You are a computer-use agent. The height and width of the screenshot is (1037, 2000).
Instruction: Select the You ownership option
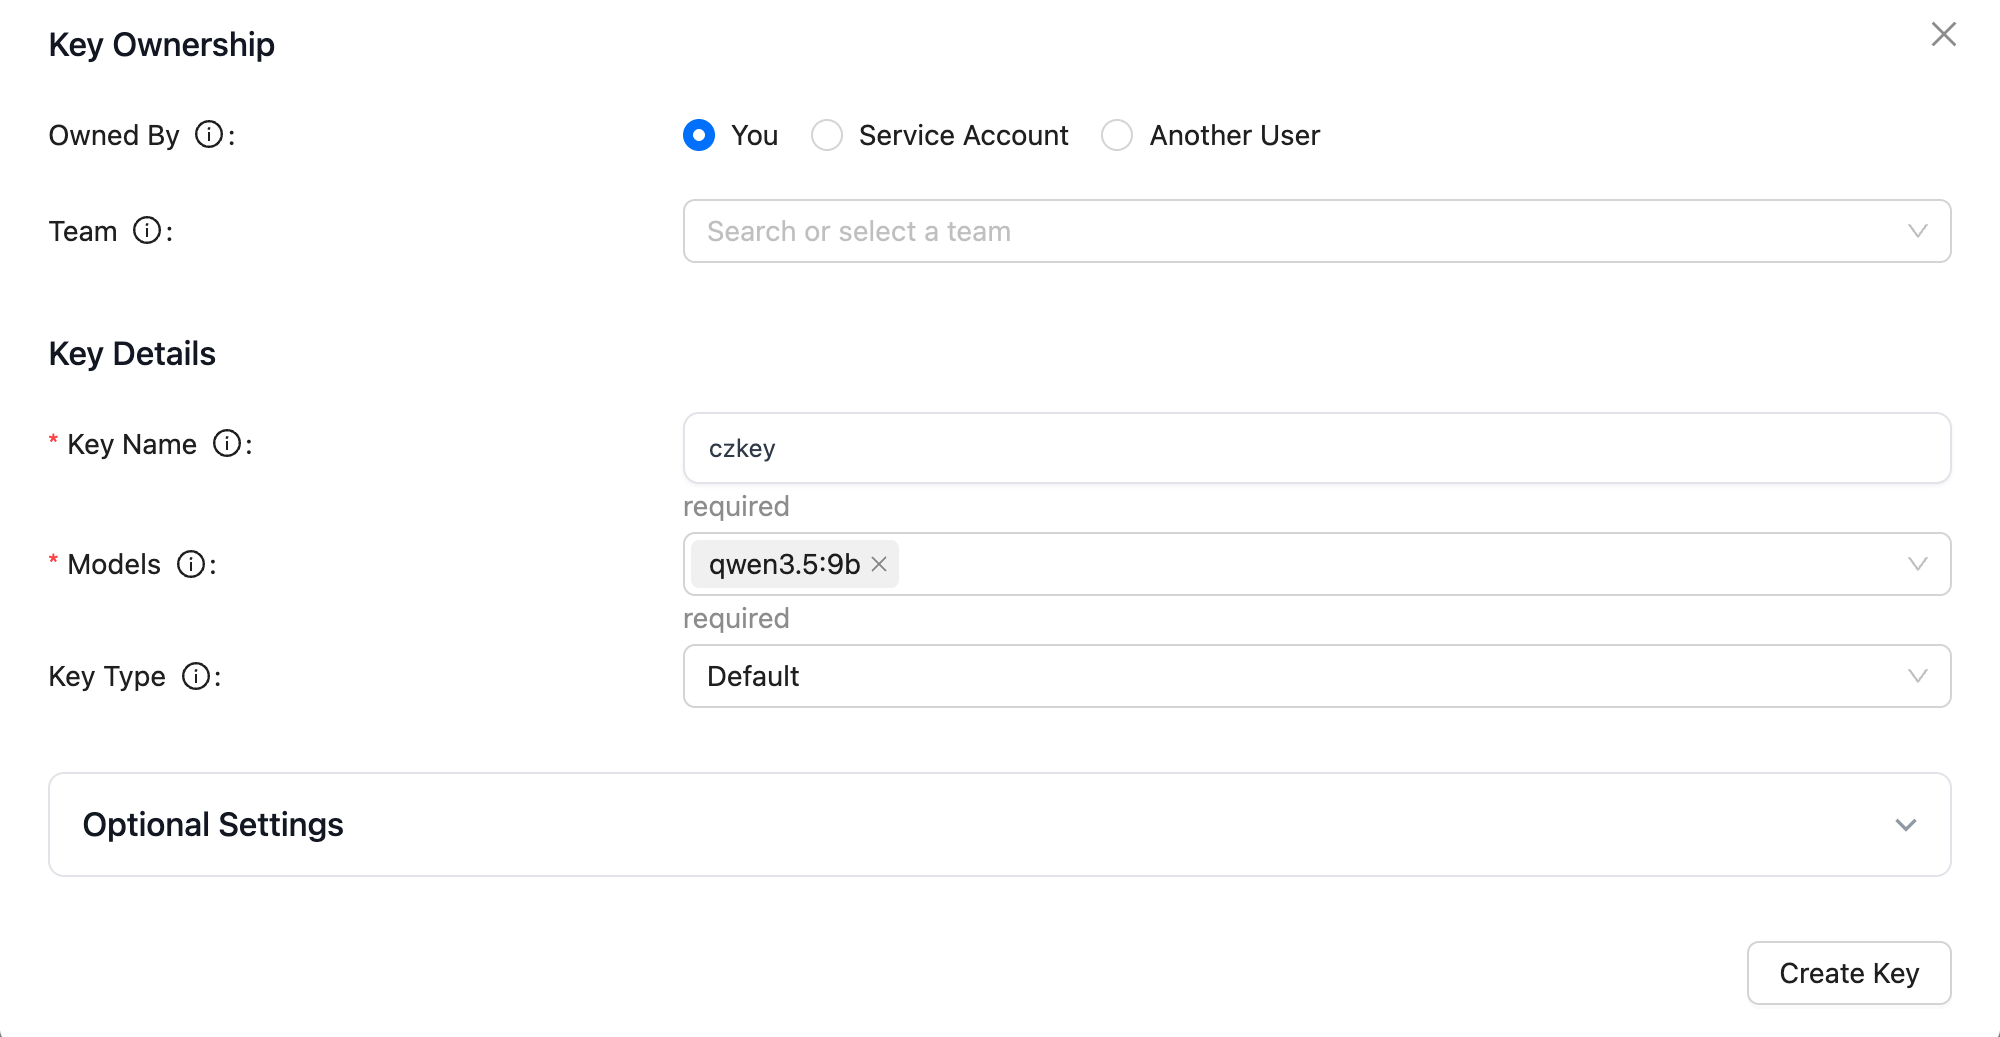[698, 135]
